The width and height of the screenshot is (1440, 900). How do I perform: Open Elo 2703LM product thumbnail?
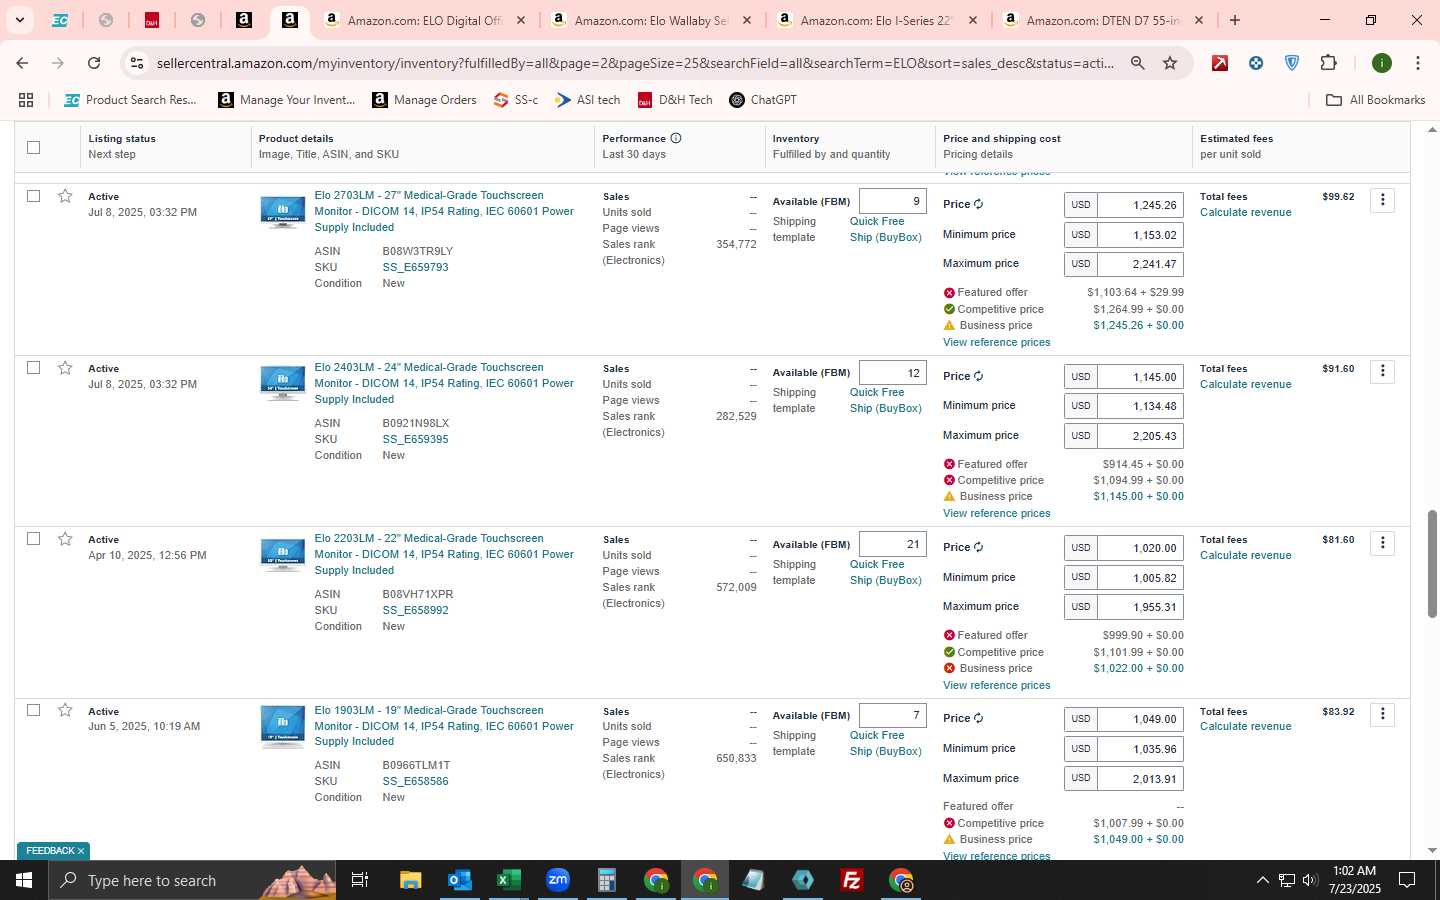(283, 212)
